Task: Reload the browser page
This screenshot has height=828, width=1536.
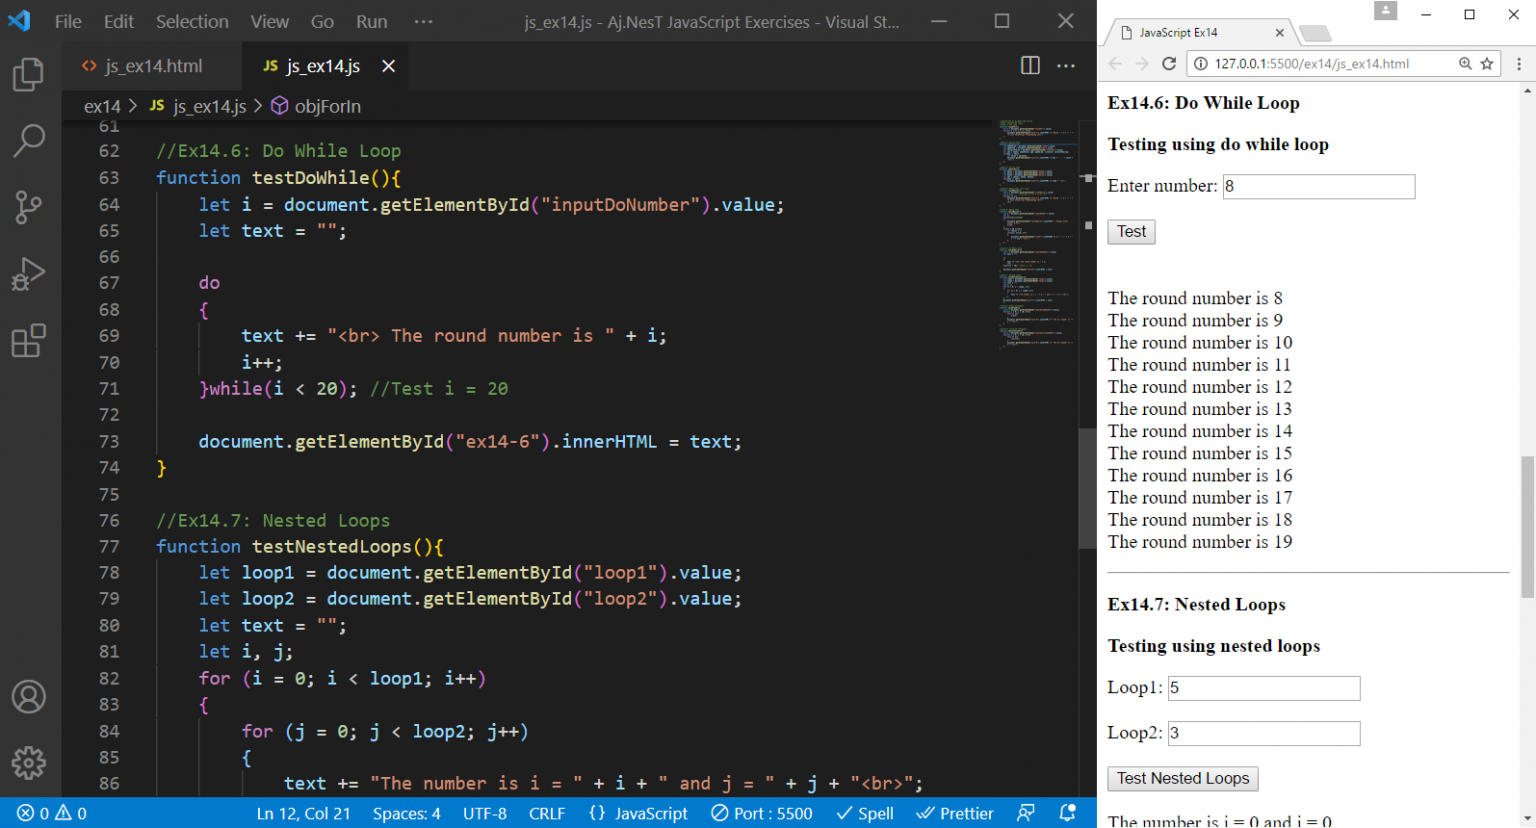Action: click(x=1168, y=64)
